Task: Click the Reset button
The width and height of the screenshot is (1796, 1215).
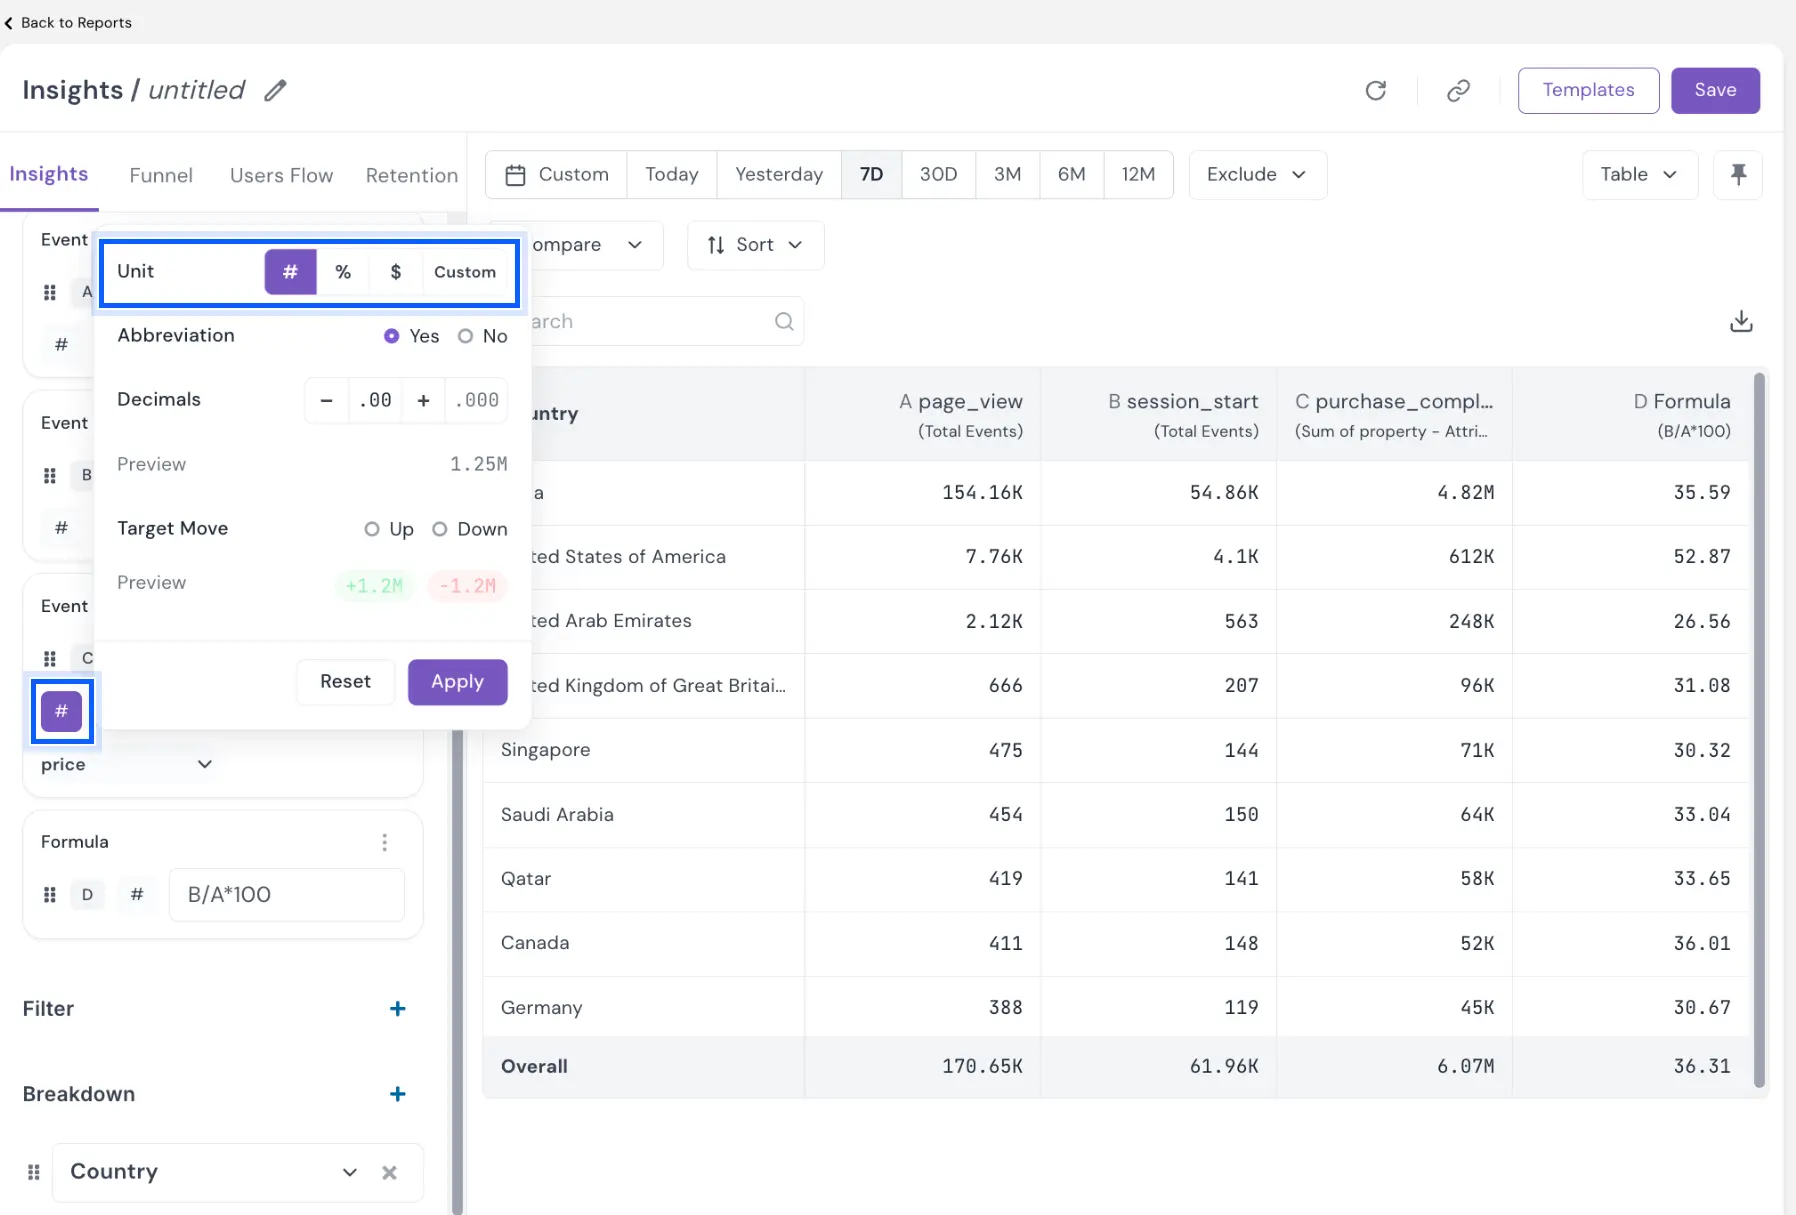Action: (x=345, y=682)
